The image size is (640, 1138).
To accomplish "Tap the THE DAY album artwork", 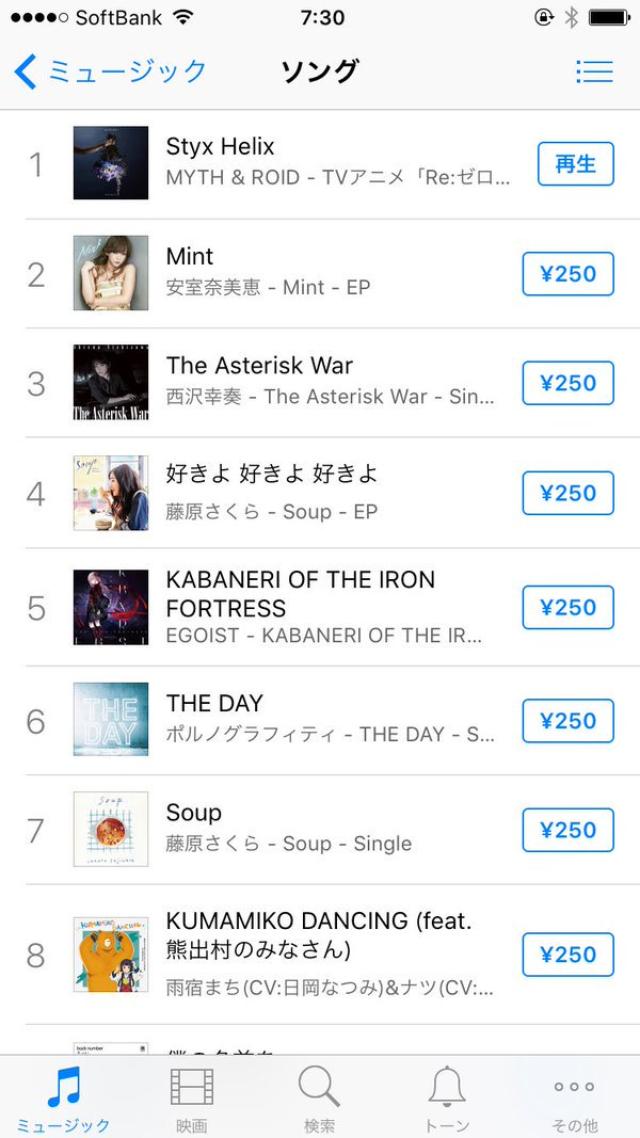I will pos(111,720).
